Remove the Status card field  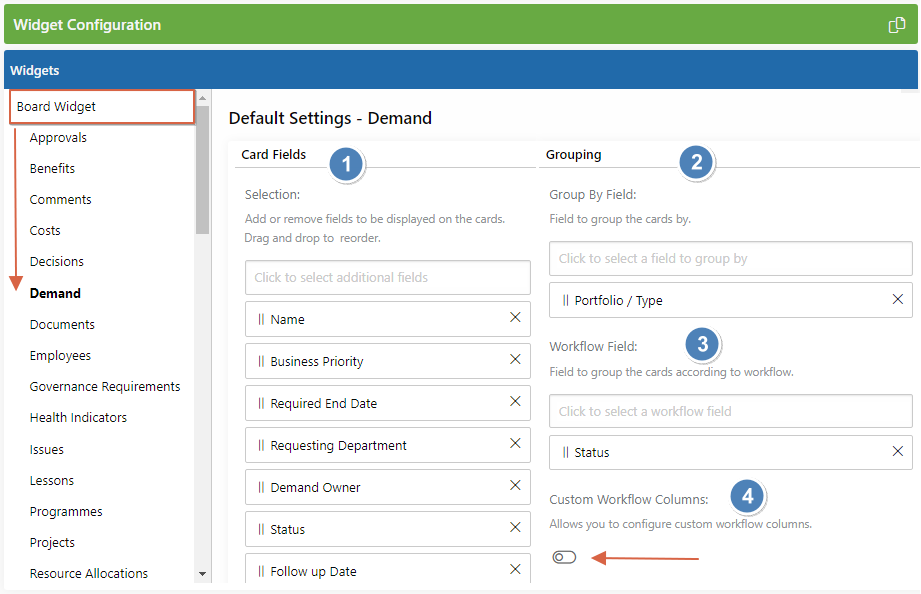[515, 529]
